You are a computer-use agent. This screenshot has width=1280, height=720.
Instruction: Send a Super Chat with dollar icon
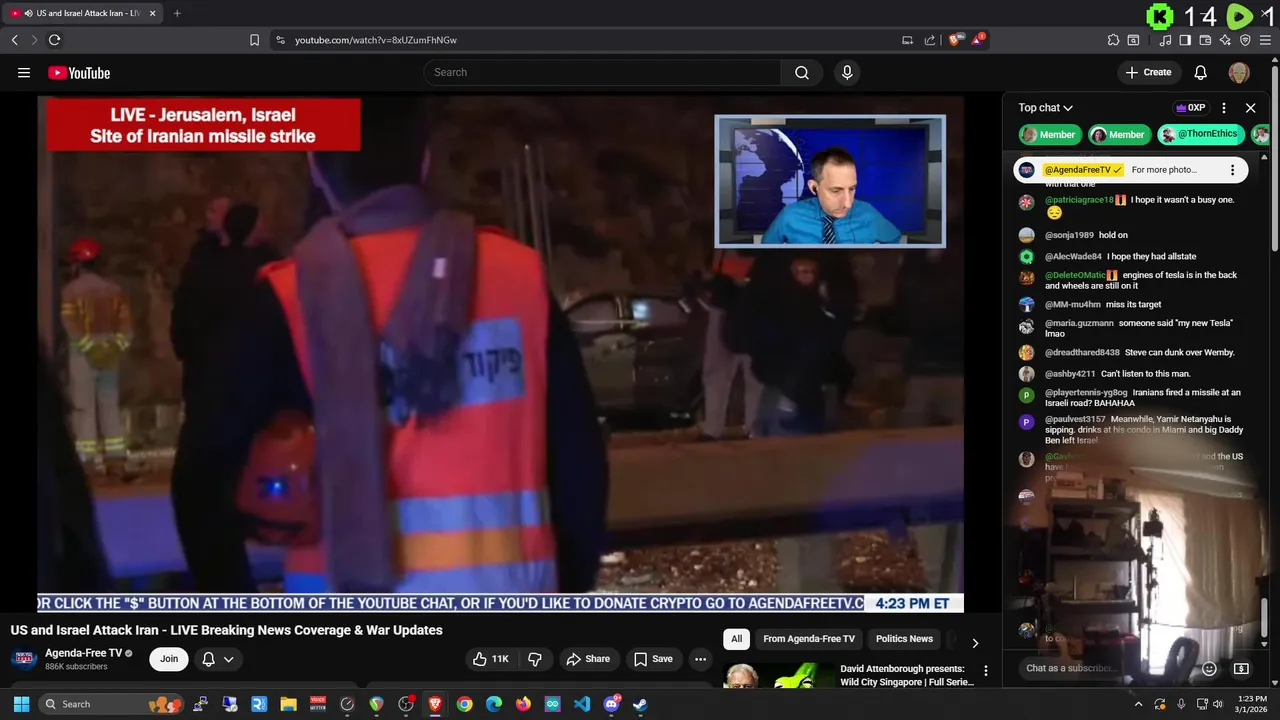[1241, 668]
